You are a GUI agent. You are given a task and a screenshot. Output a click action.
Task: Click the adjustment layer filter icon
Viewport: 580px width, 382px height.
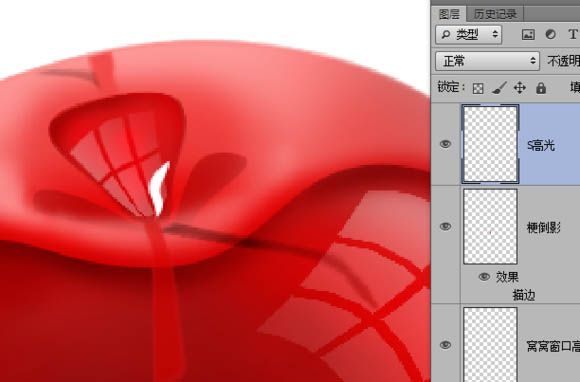pyautogui.click(x=550, y=34)
